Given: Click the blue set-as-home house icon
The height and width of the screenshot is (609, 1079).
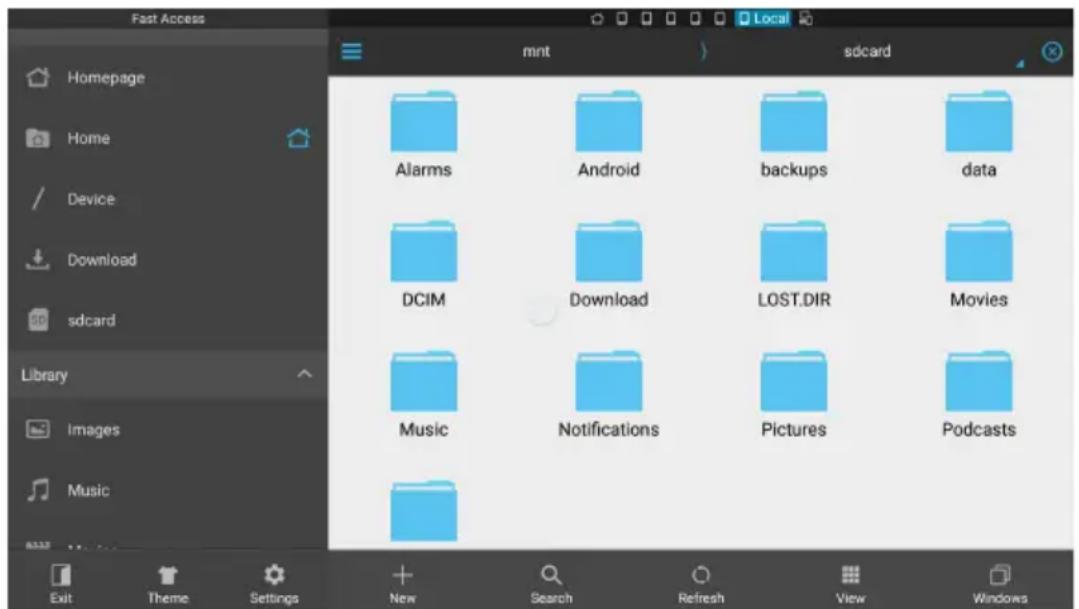Looking at the screenshot, I should [x=298, y=138].
